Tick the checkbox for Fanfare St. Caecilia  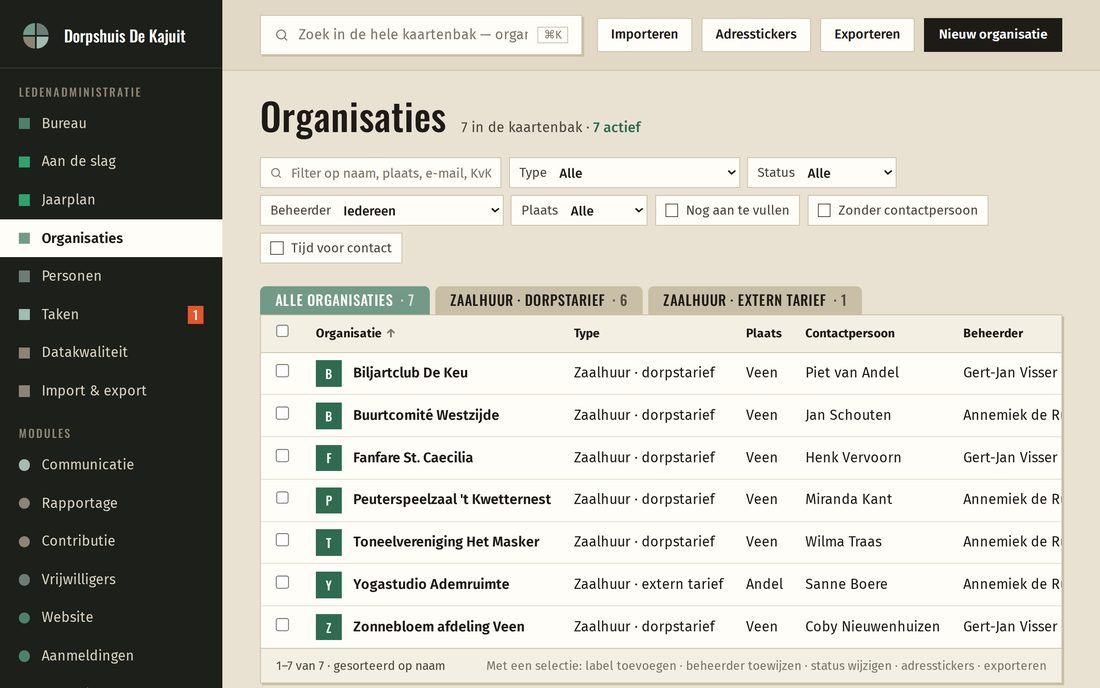282,455
